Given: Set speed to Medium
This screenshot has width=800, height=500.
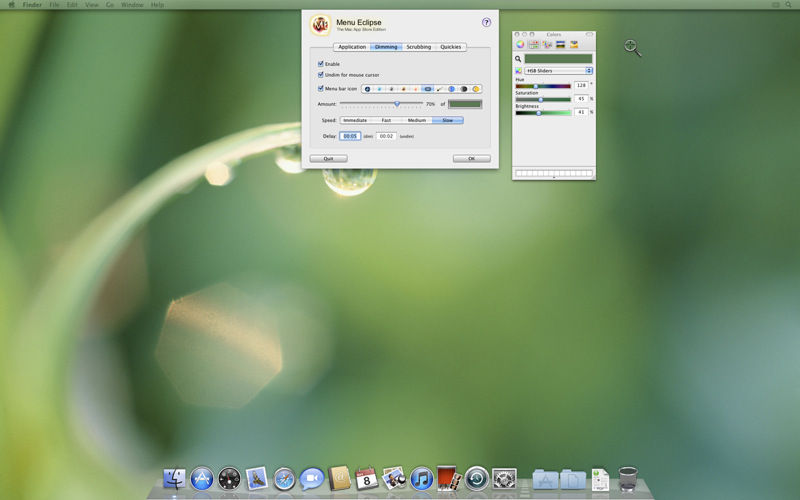Looking at the screenshot, I should pyautogui.click(x=417, y=120).
